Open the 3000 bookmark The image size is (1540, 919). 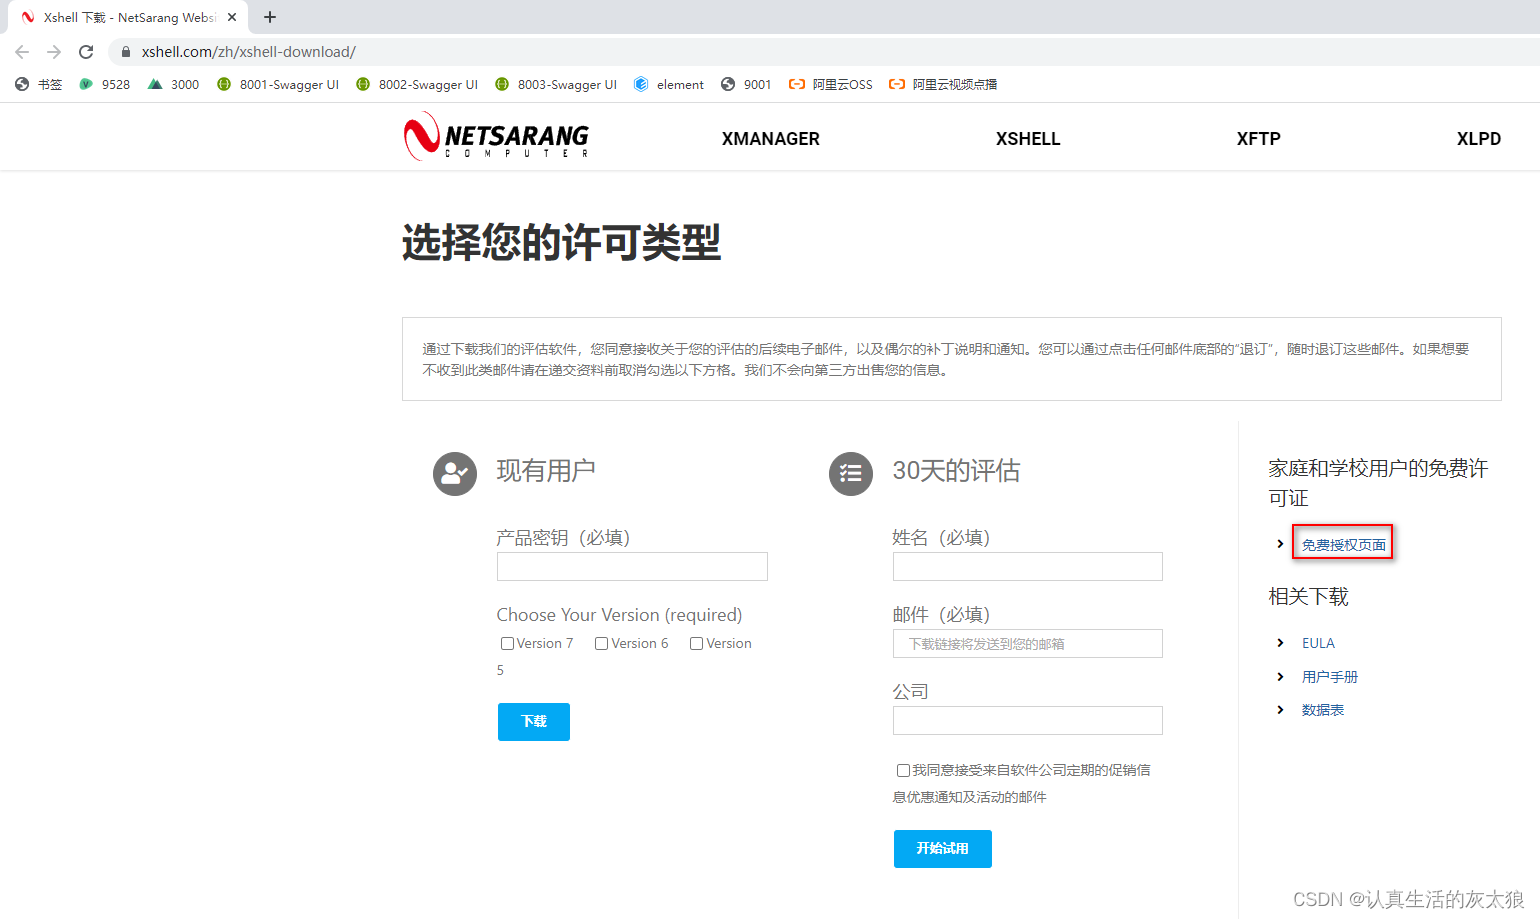coord(173,85)
